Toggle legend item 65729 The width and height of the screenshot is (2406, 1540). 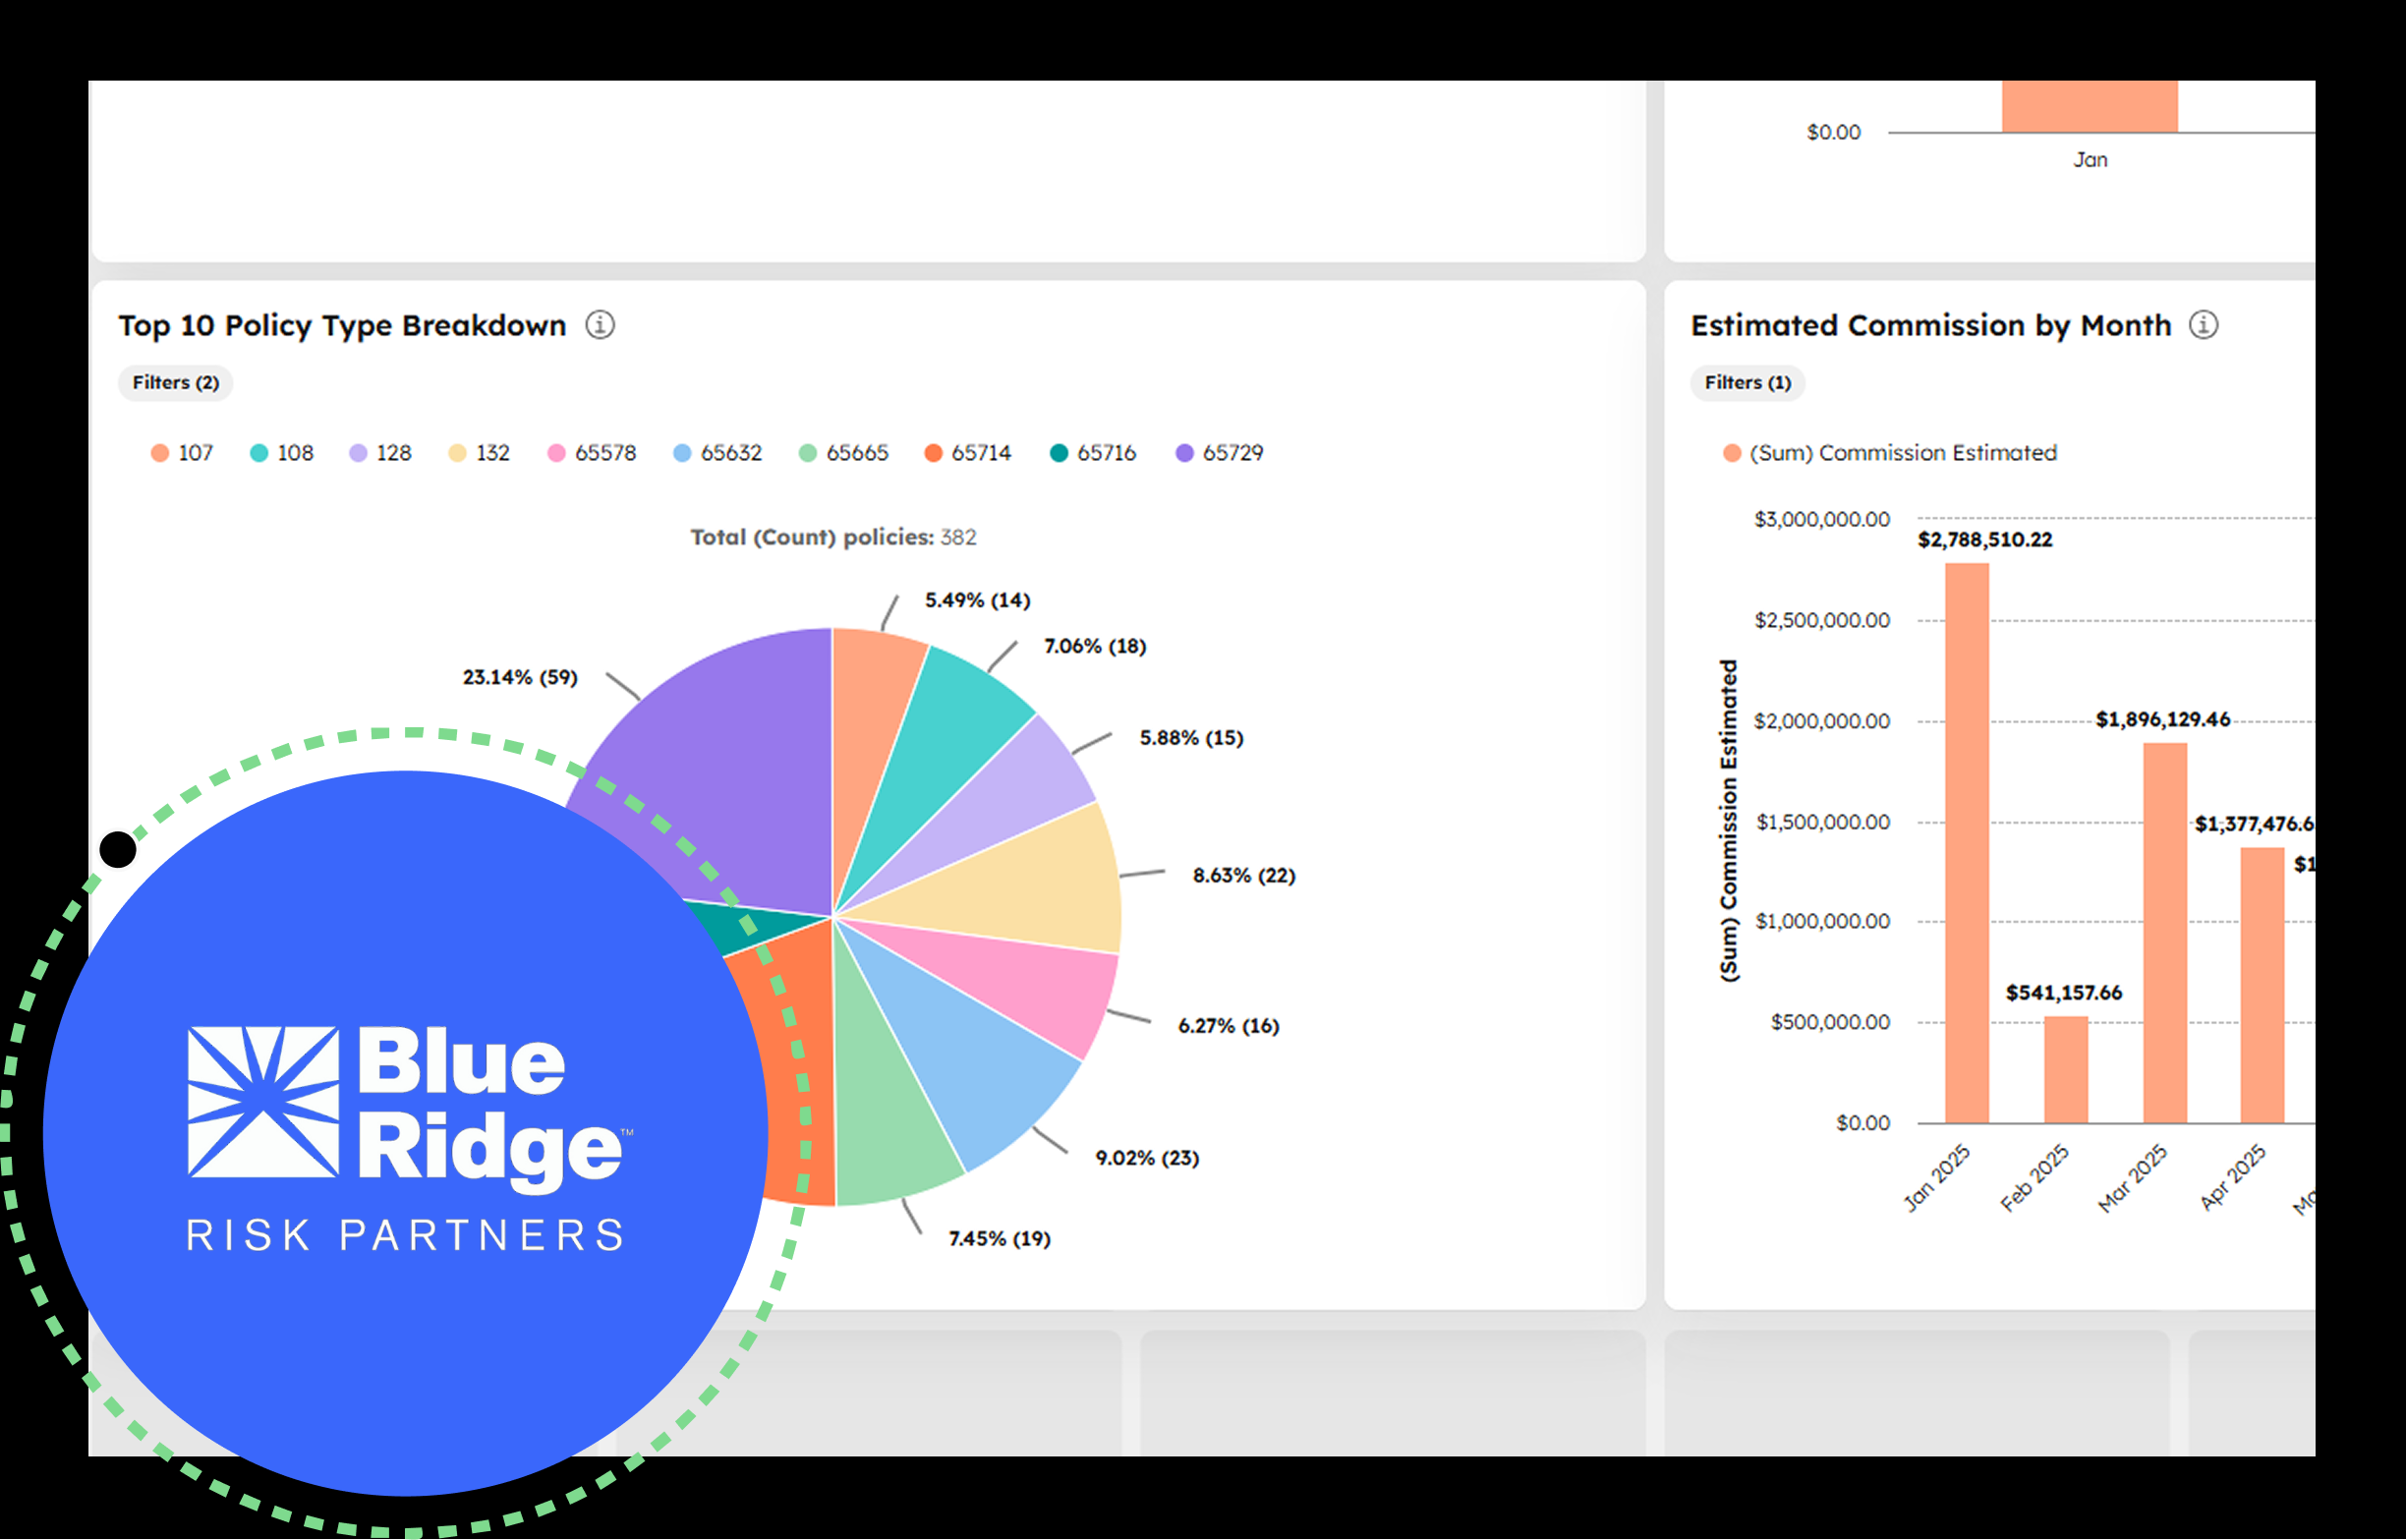1219,453
